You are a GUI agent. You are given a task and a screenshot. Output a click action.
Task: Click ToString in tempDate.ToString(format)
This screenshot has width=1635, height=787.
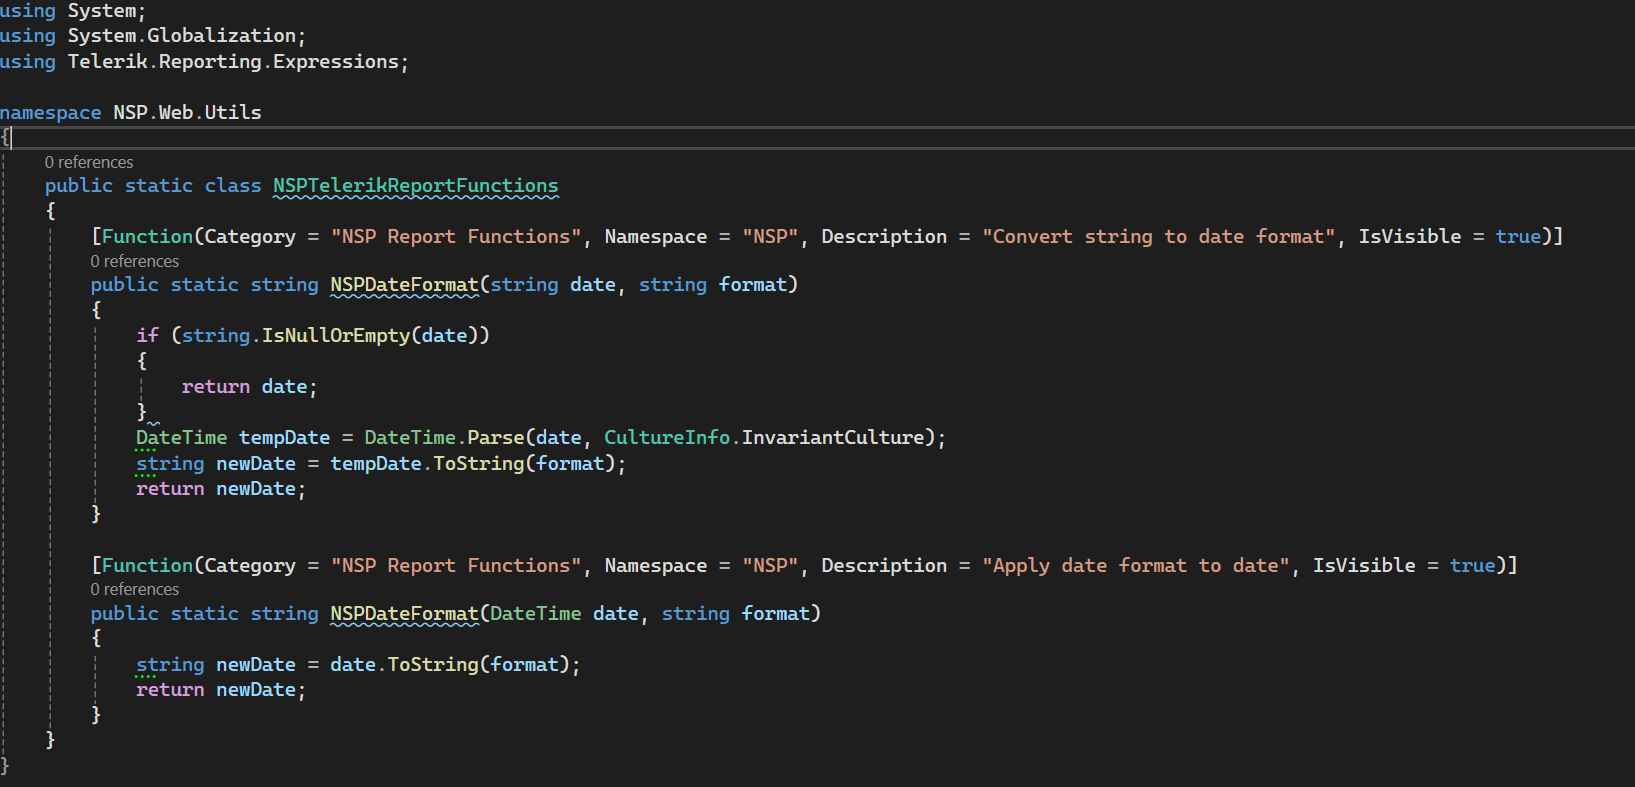click(478, 463)
